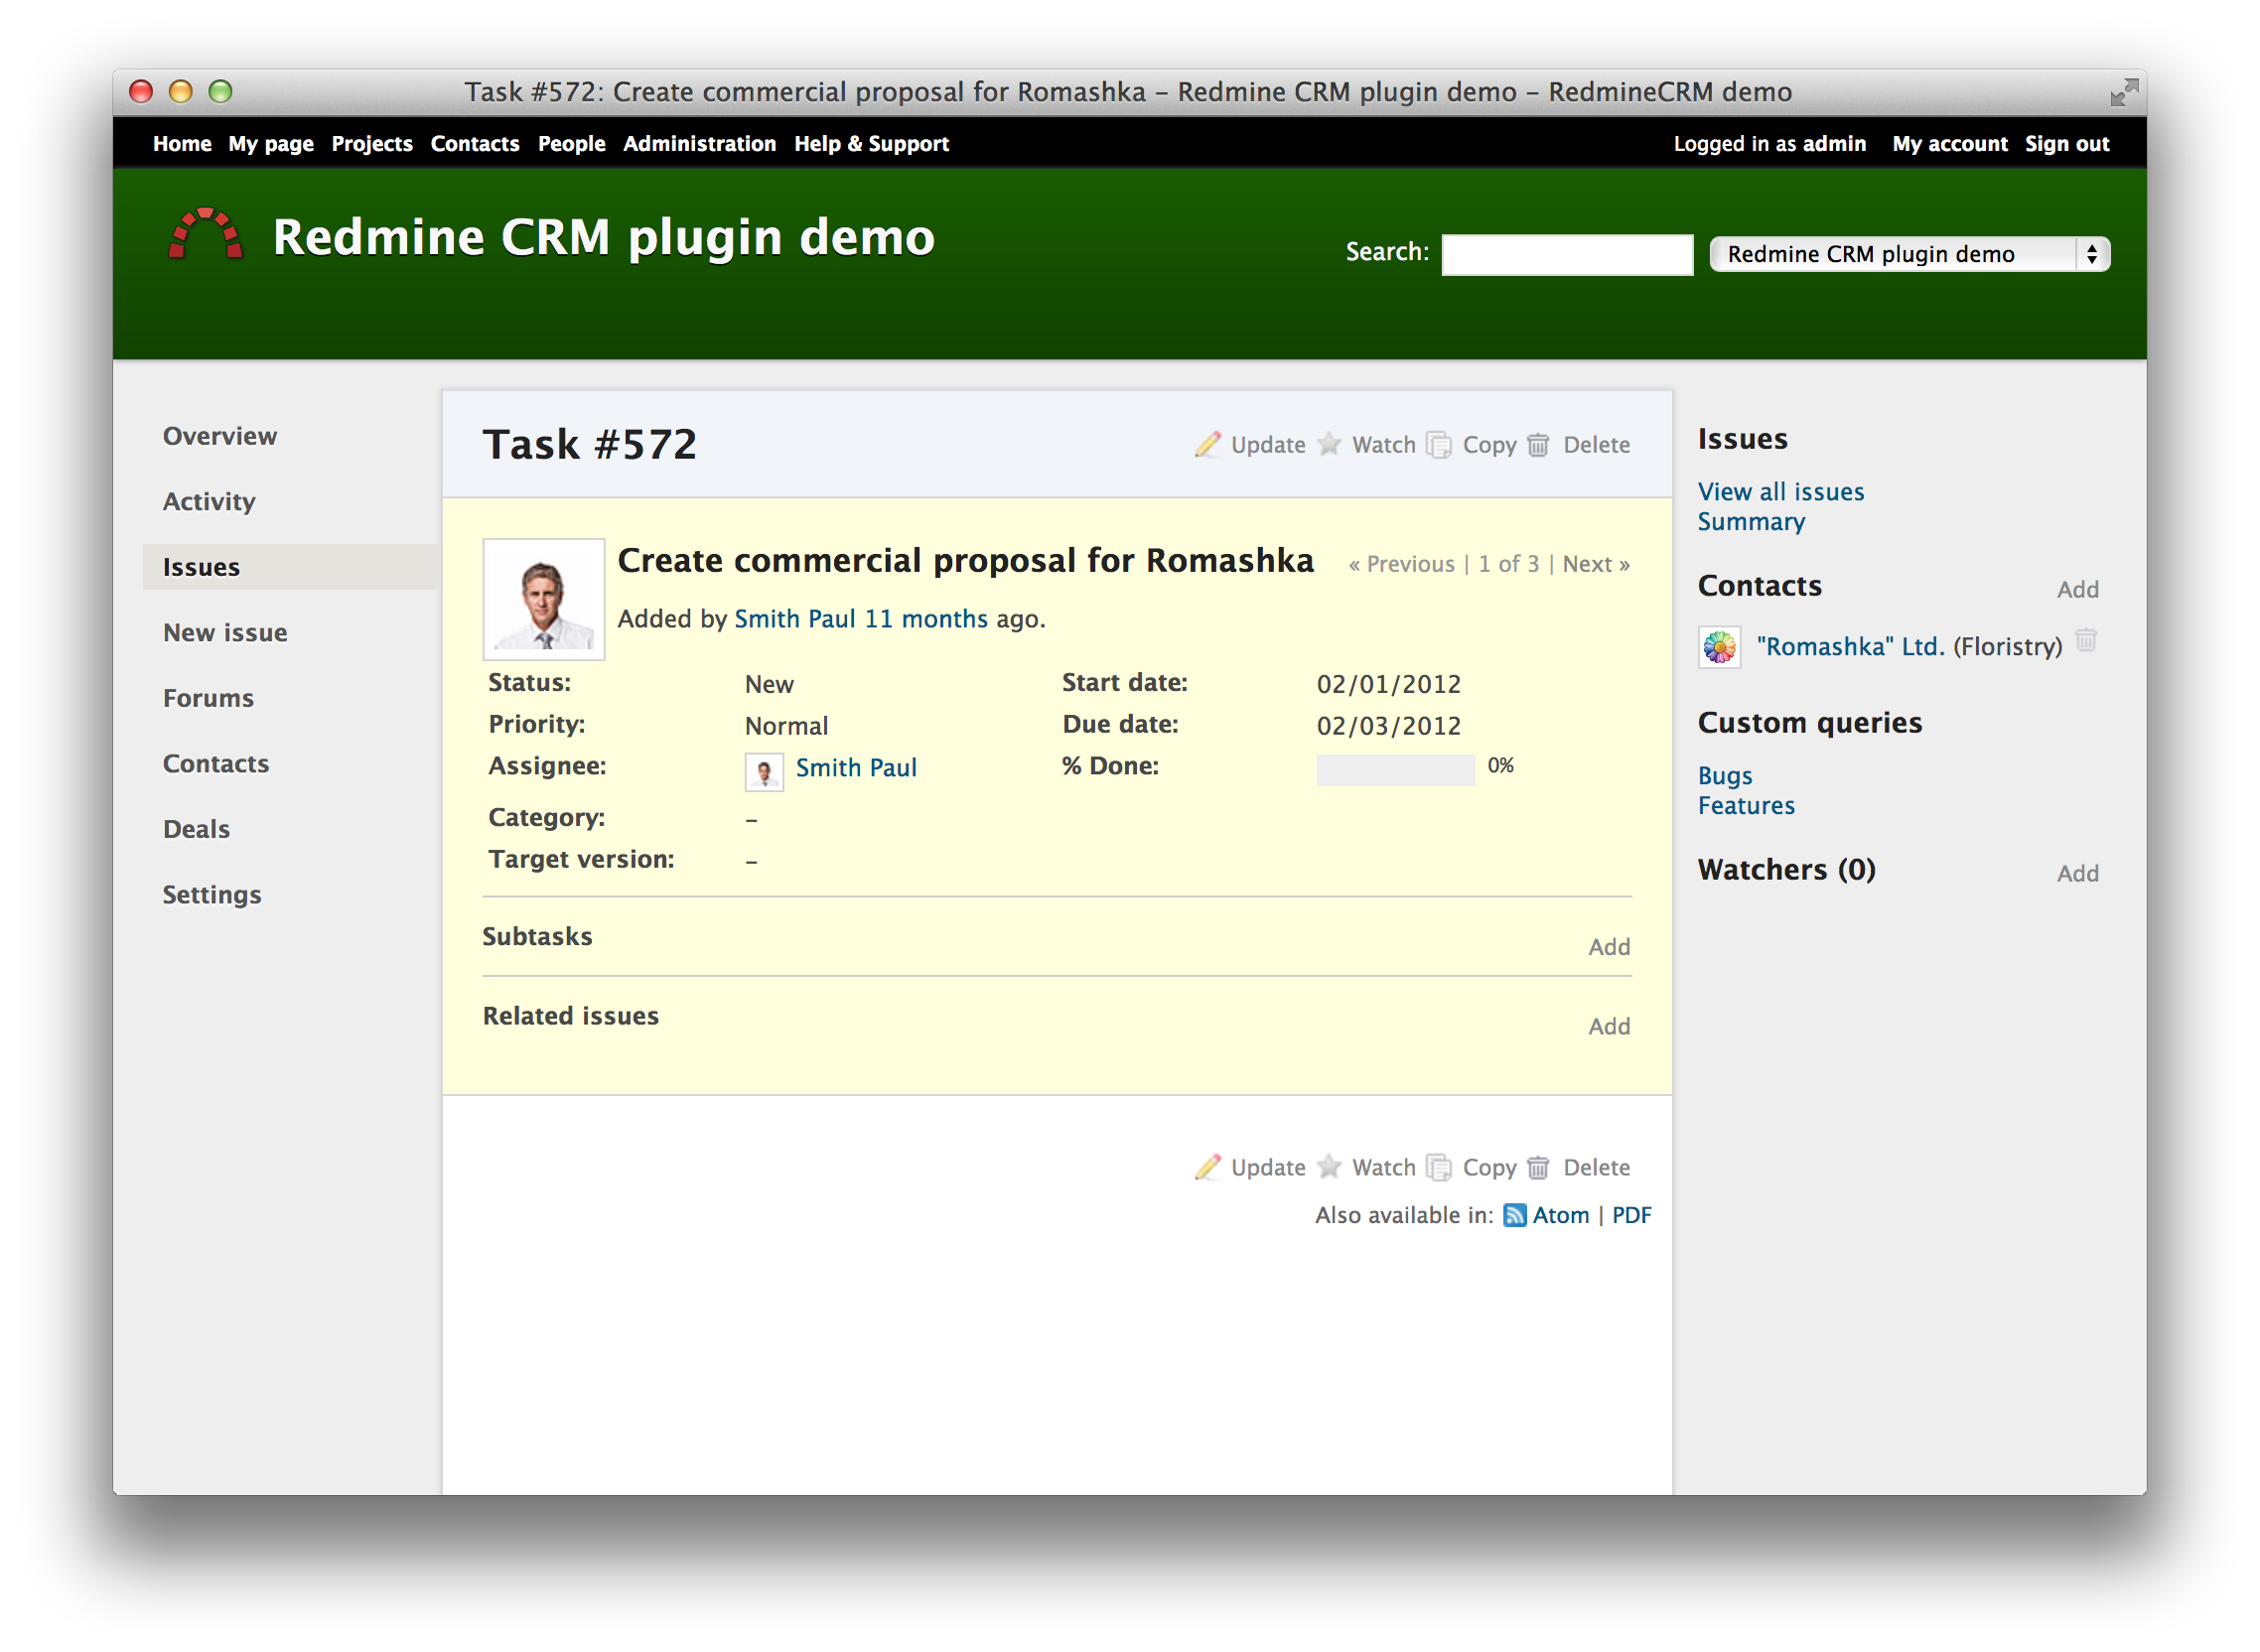Toggle the bottom Watch star

pos(1328,1167)
